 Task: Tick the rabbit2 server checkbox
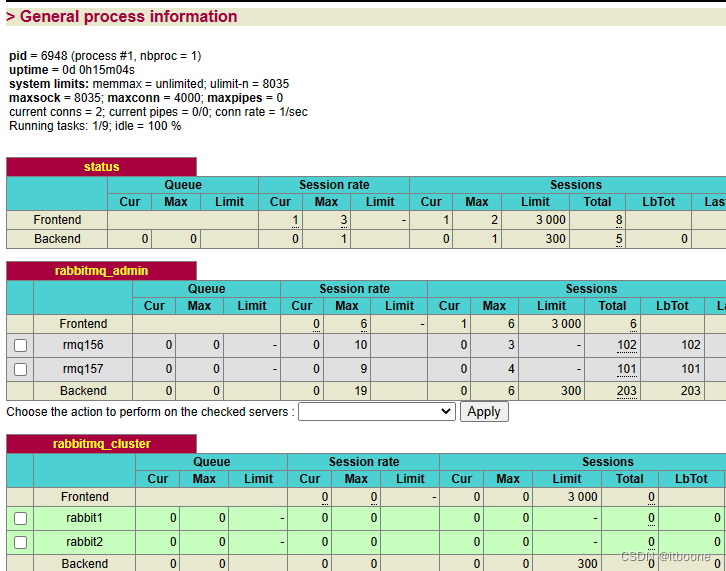20,542
